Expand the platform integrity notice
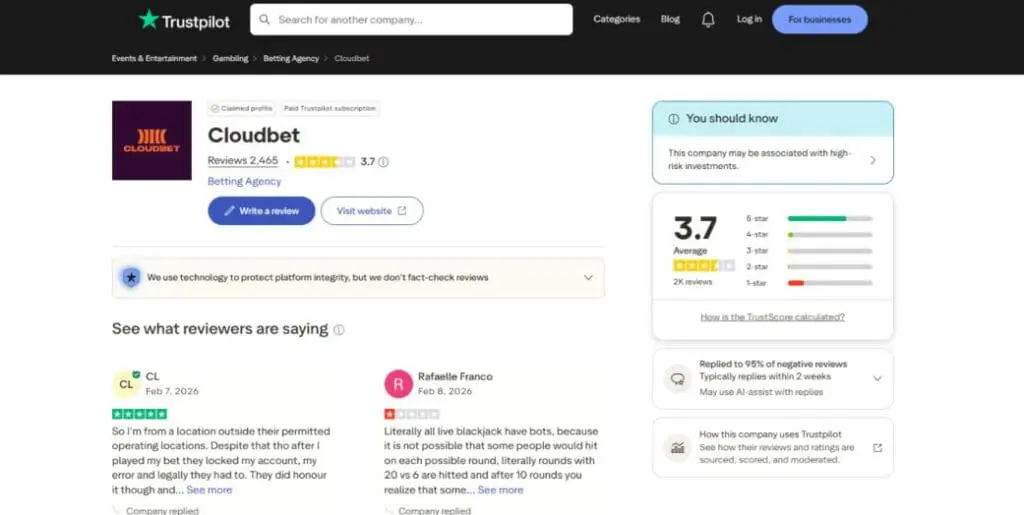 (588, 278)
